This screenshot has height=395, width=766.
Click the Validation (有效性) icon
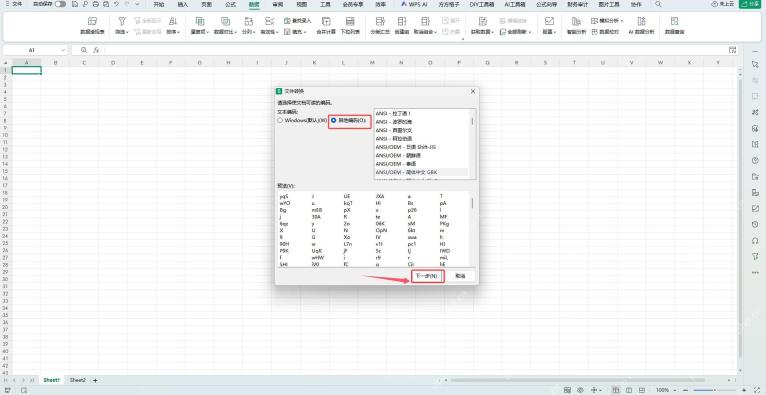[x=269, y=21]
